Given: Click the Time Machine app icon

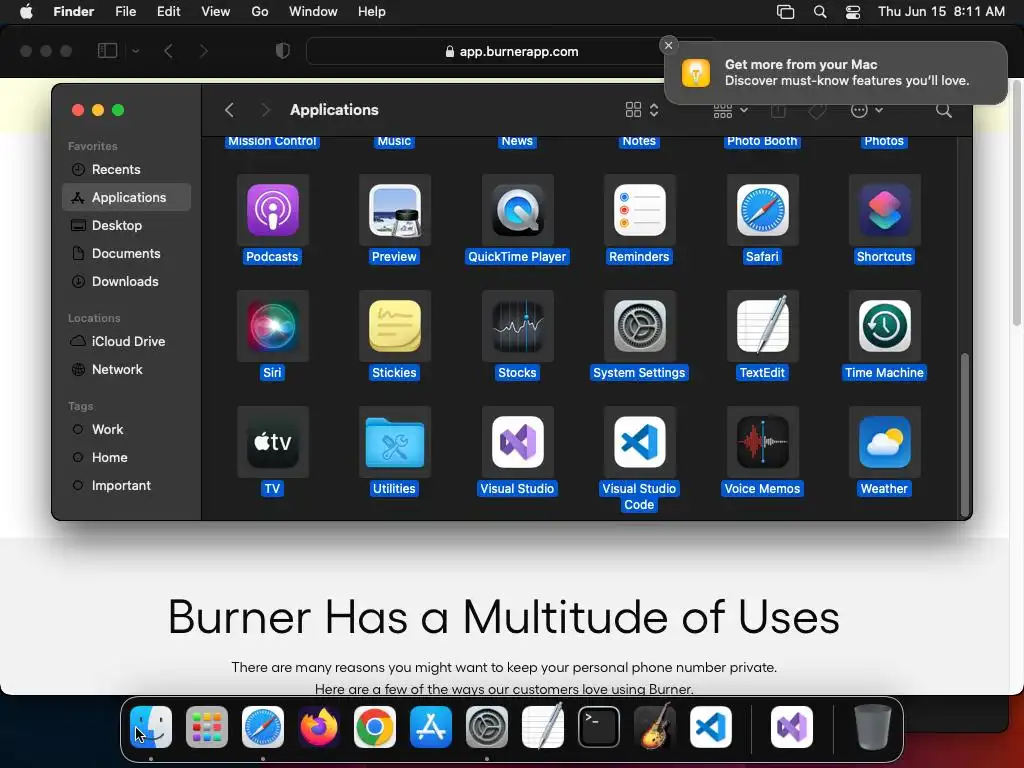Looking at the screenshot, I should 884,326.
